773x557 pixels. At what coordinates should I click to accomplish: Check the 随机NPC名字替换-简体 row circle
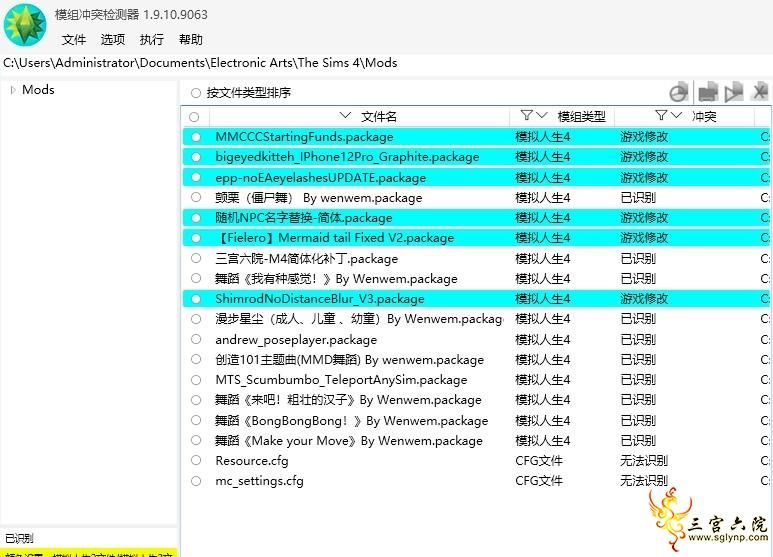(196, 217)
